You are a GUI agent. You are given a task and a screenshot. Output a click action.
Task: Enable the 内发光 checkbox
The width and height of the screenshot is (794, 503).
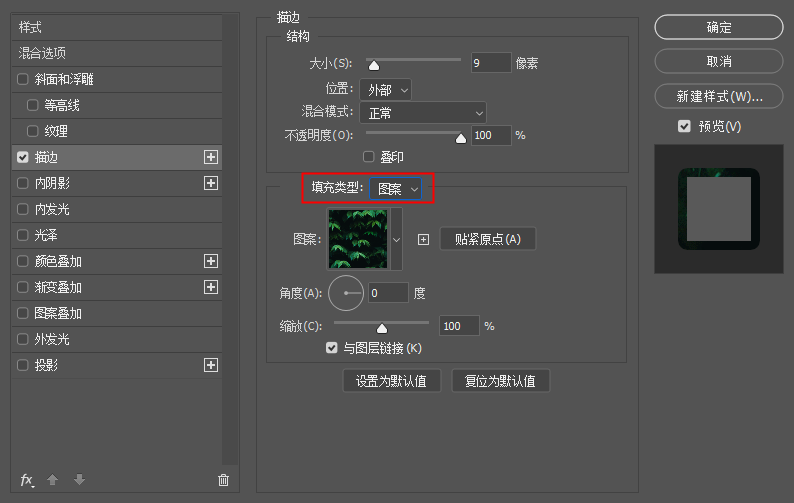23,209
